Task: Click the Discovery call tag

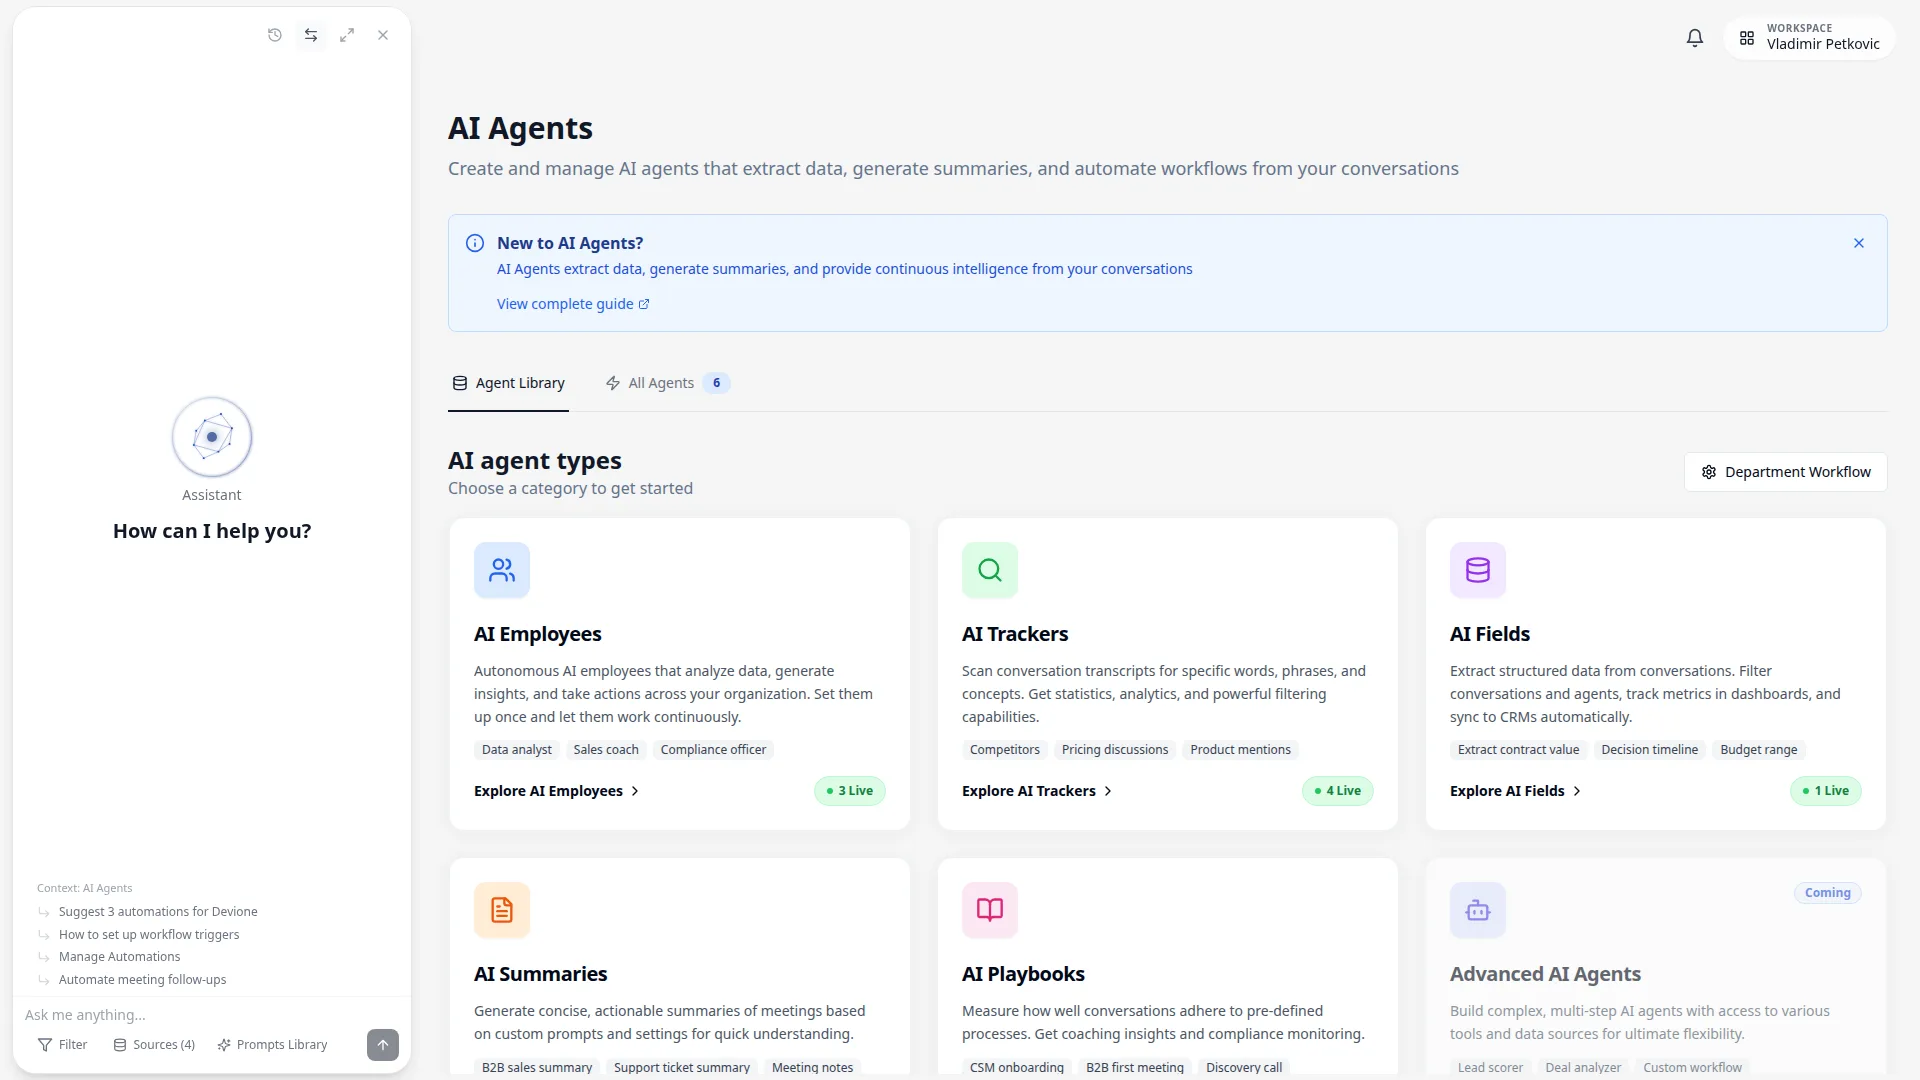Action: pos(1244,1068)
